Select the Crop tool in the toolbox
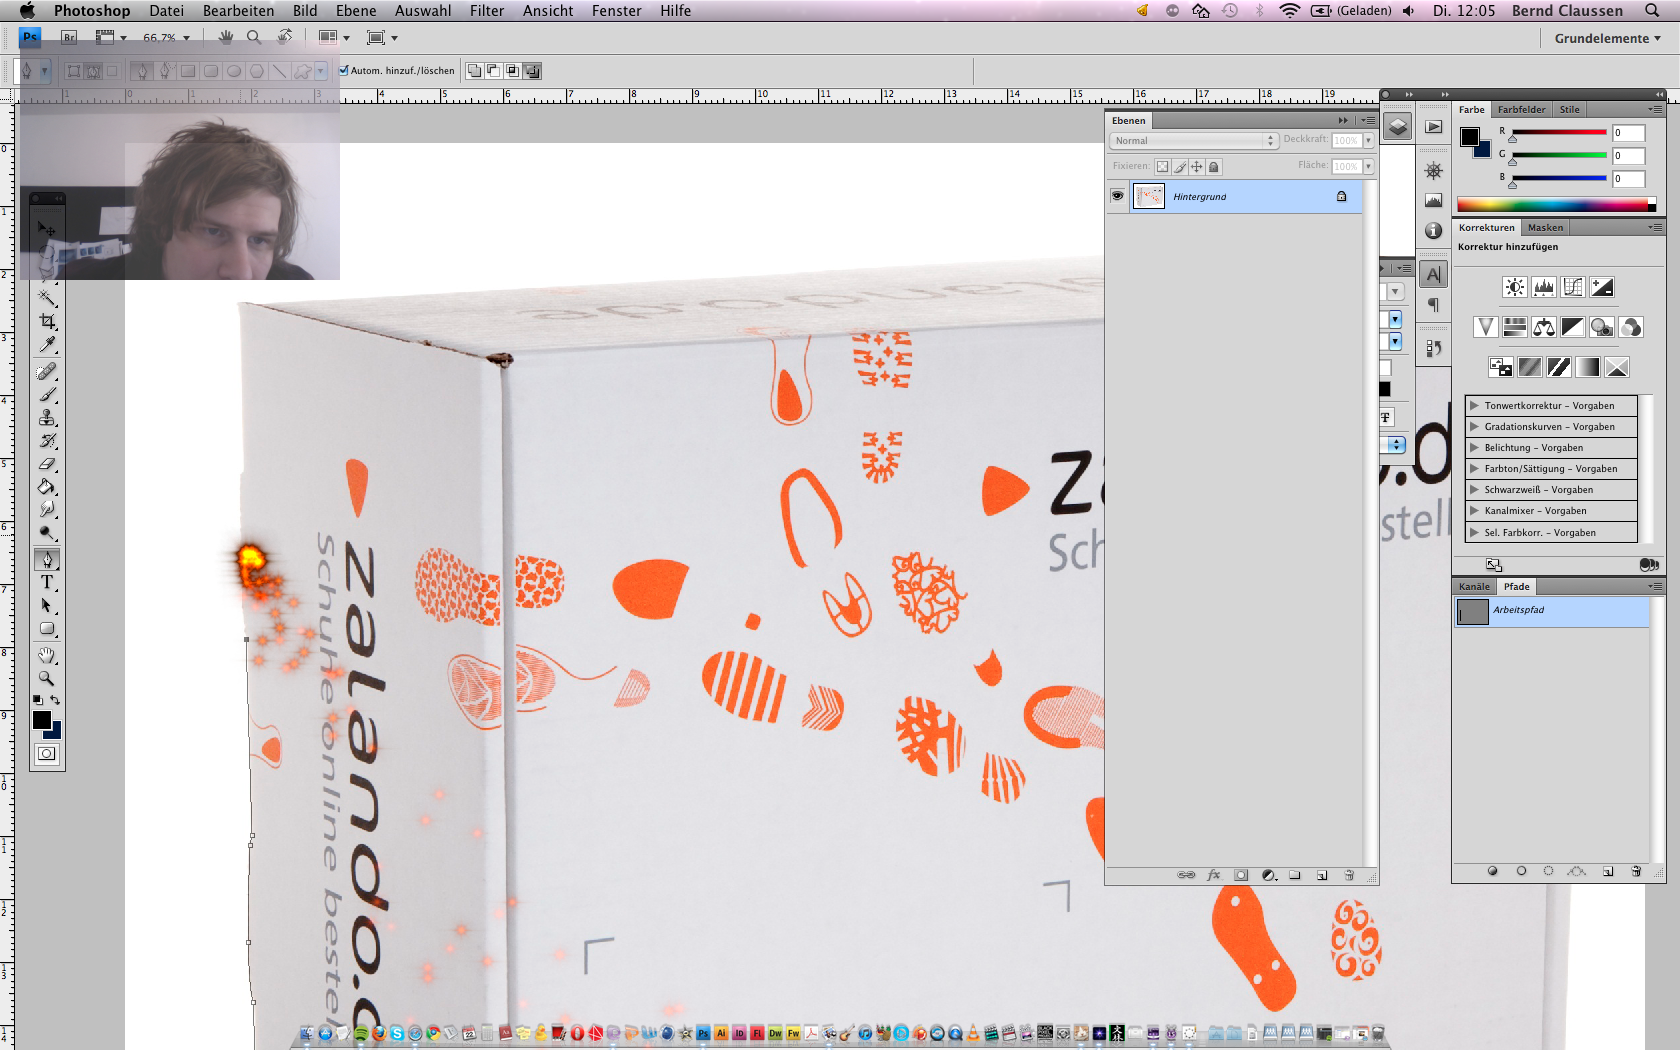This screenshot has width=1680, height=1050. [47, 321]
